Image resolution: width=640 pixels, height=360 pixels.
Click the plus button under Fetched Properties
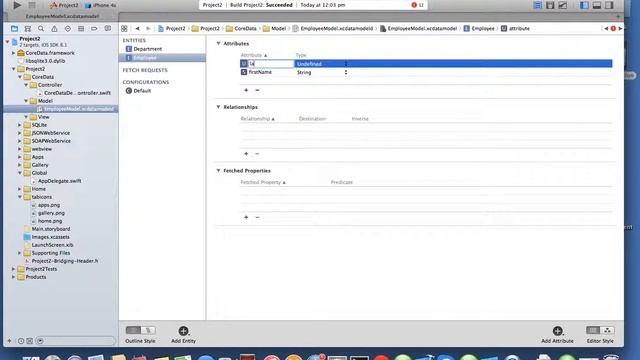(x=246, y=218)
